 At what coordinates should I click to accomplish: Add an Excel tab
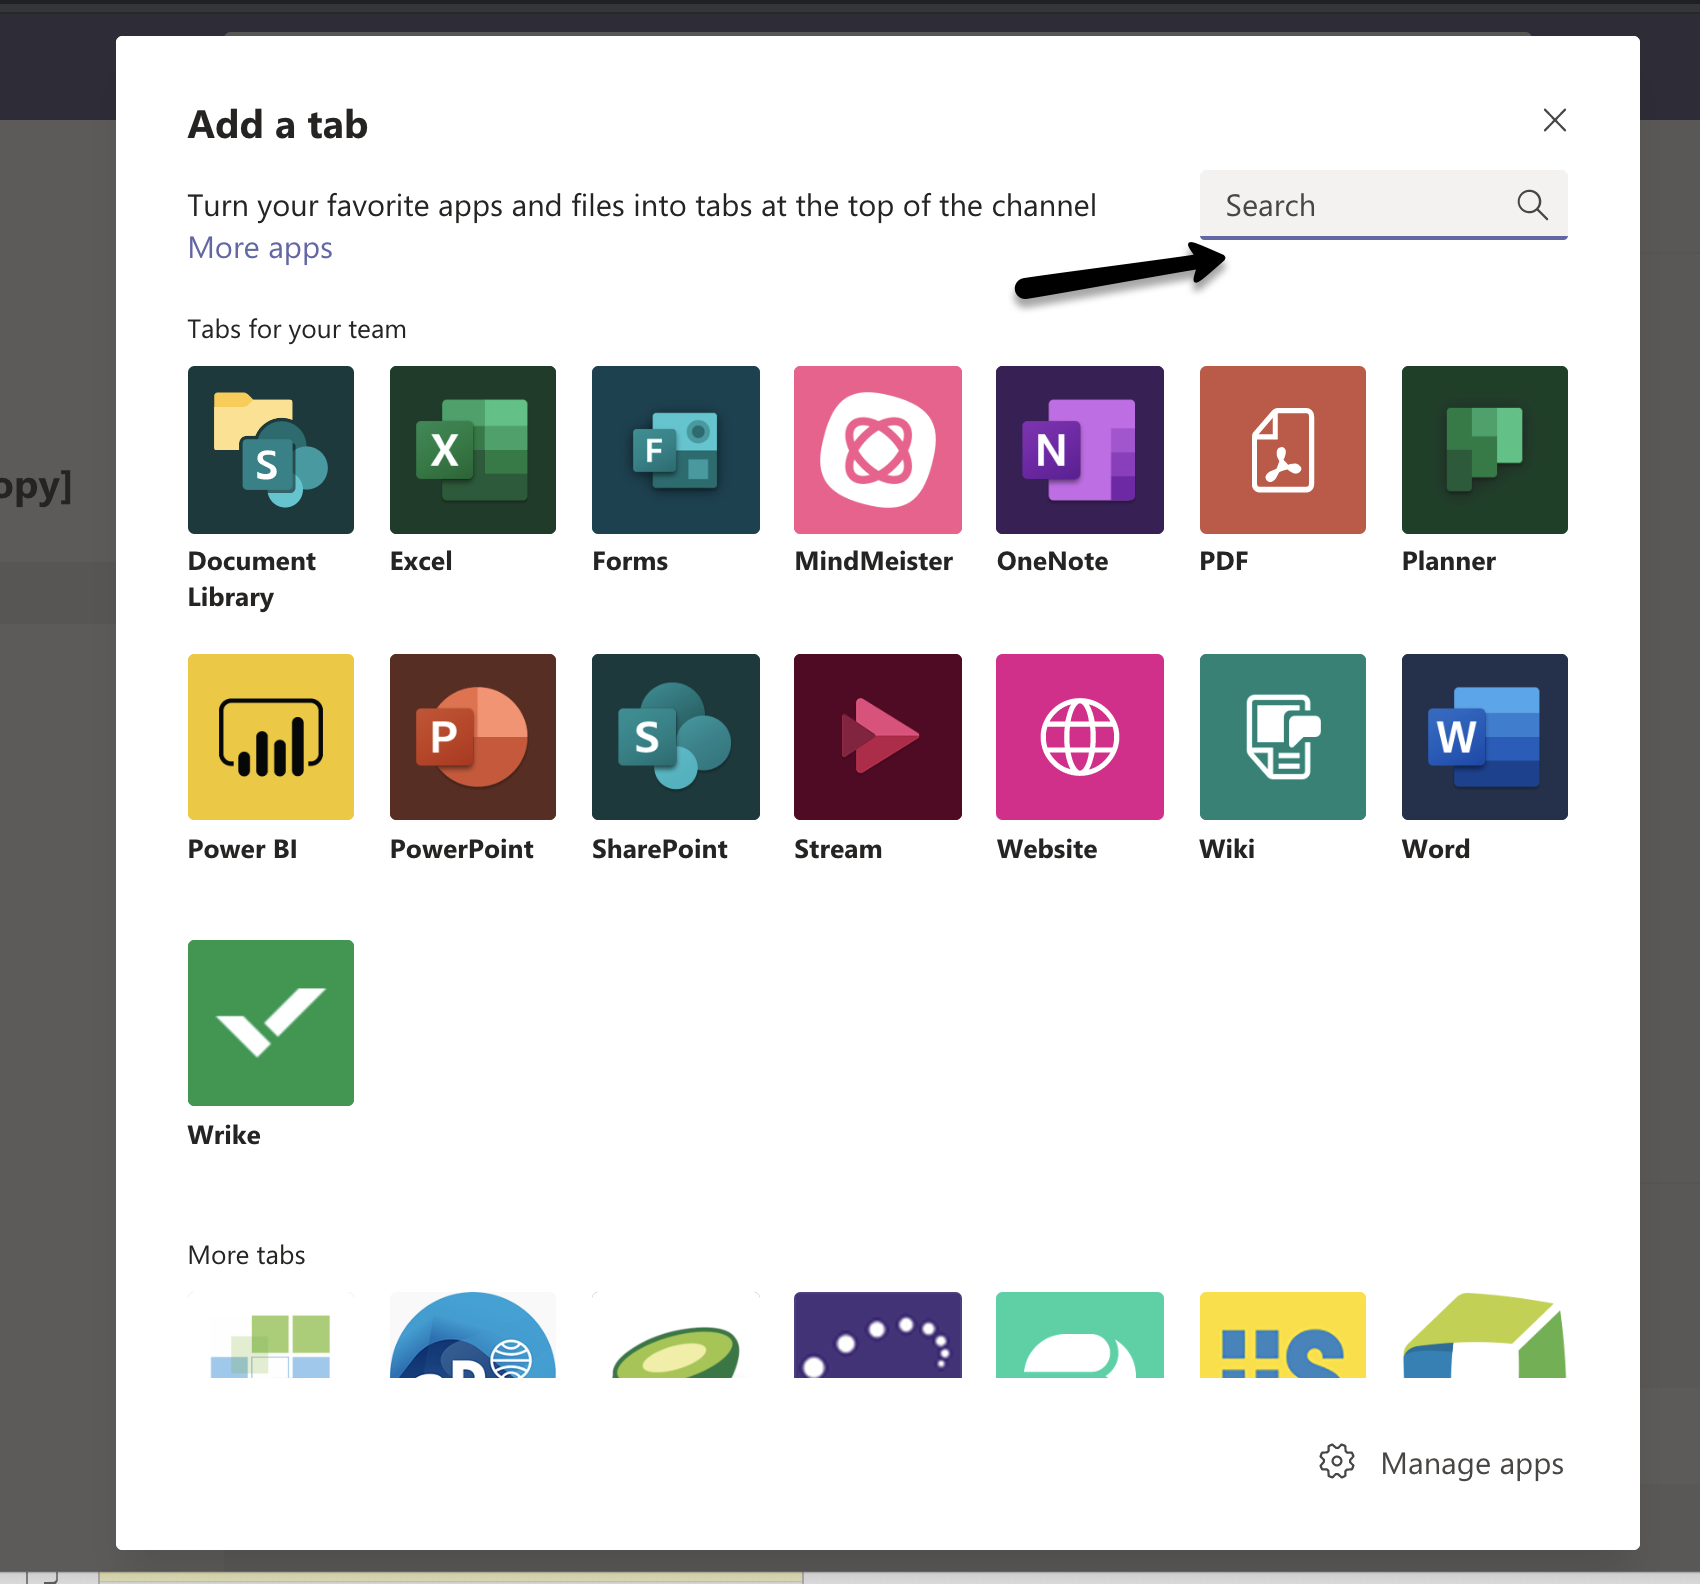pos(473,450)
